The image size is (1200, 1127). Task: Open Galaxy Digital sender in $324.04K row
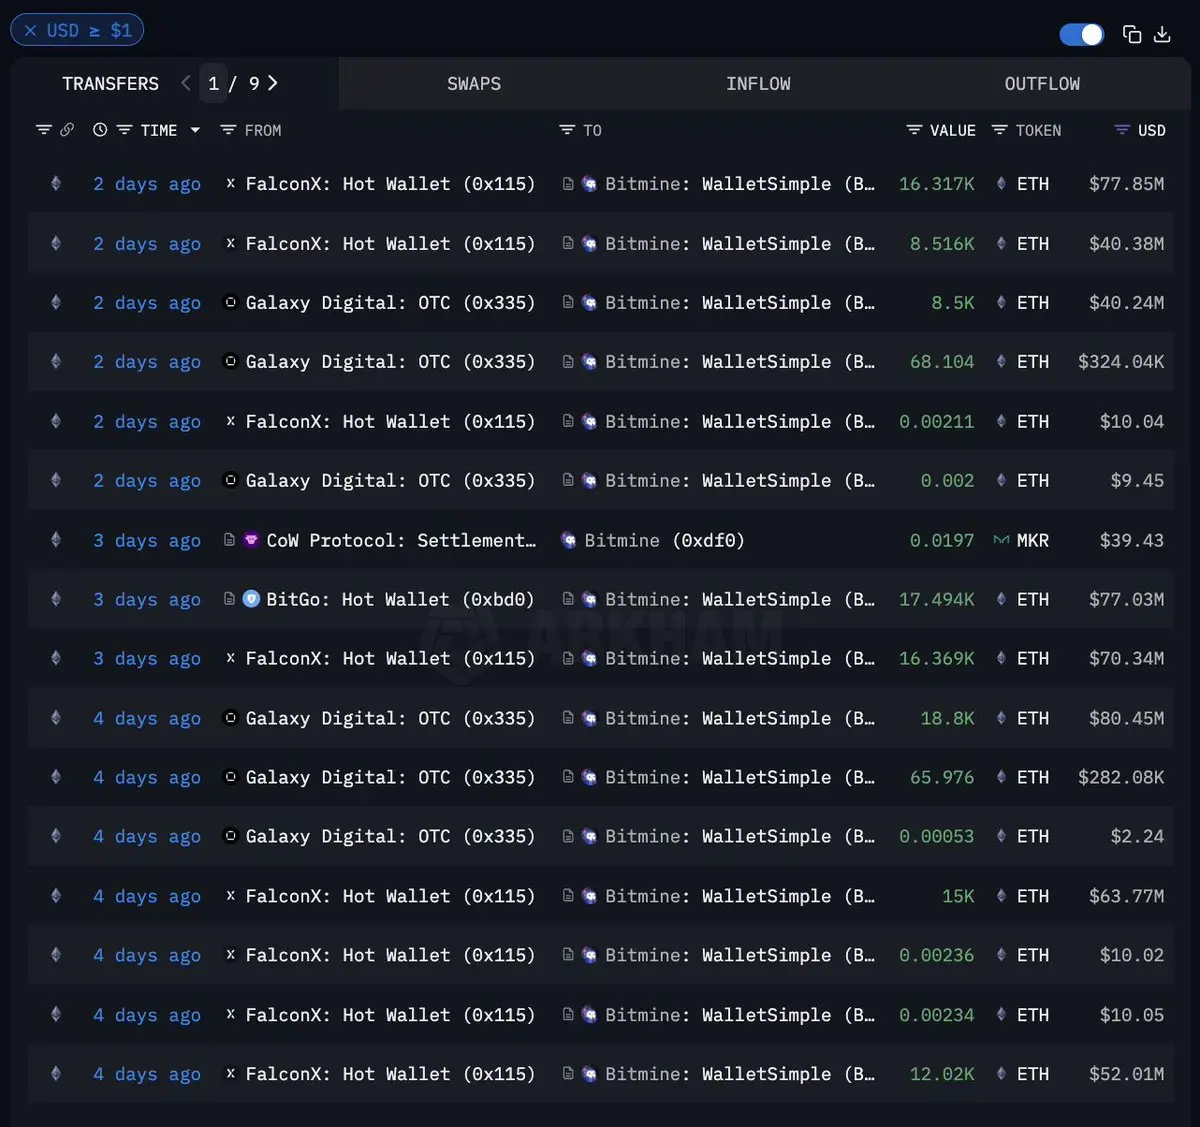tap(390, 362)
